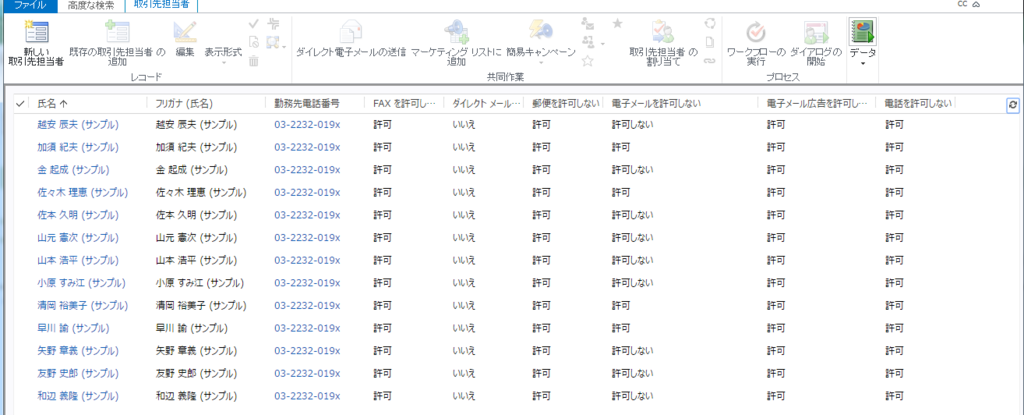
Task: Click ダイレクト電子メールの送信 envelope icon
Action: [351, 32]
